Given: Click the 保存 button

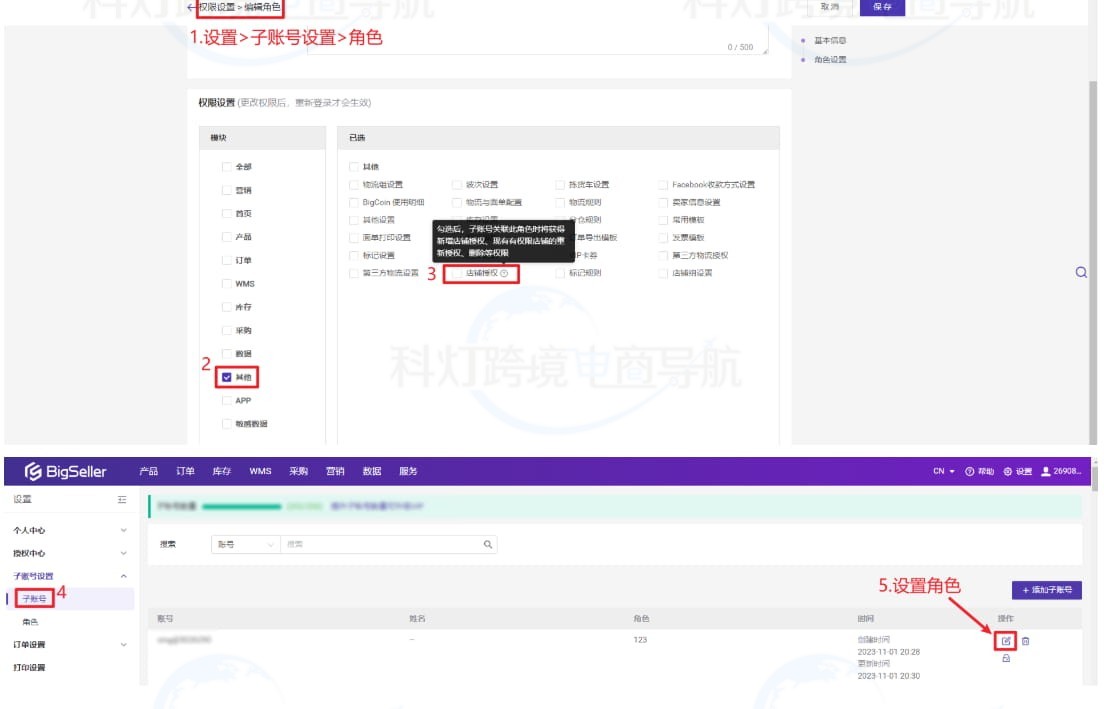Looking at the screenshot, I should pos(882,7).
